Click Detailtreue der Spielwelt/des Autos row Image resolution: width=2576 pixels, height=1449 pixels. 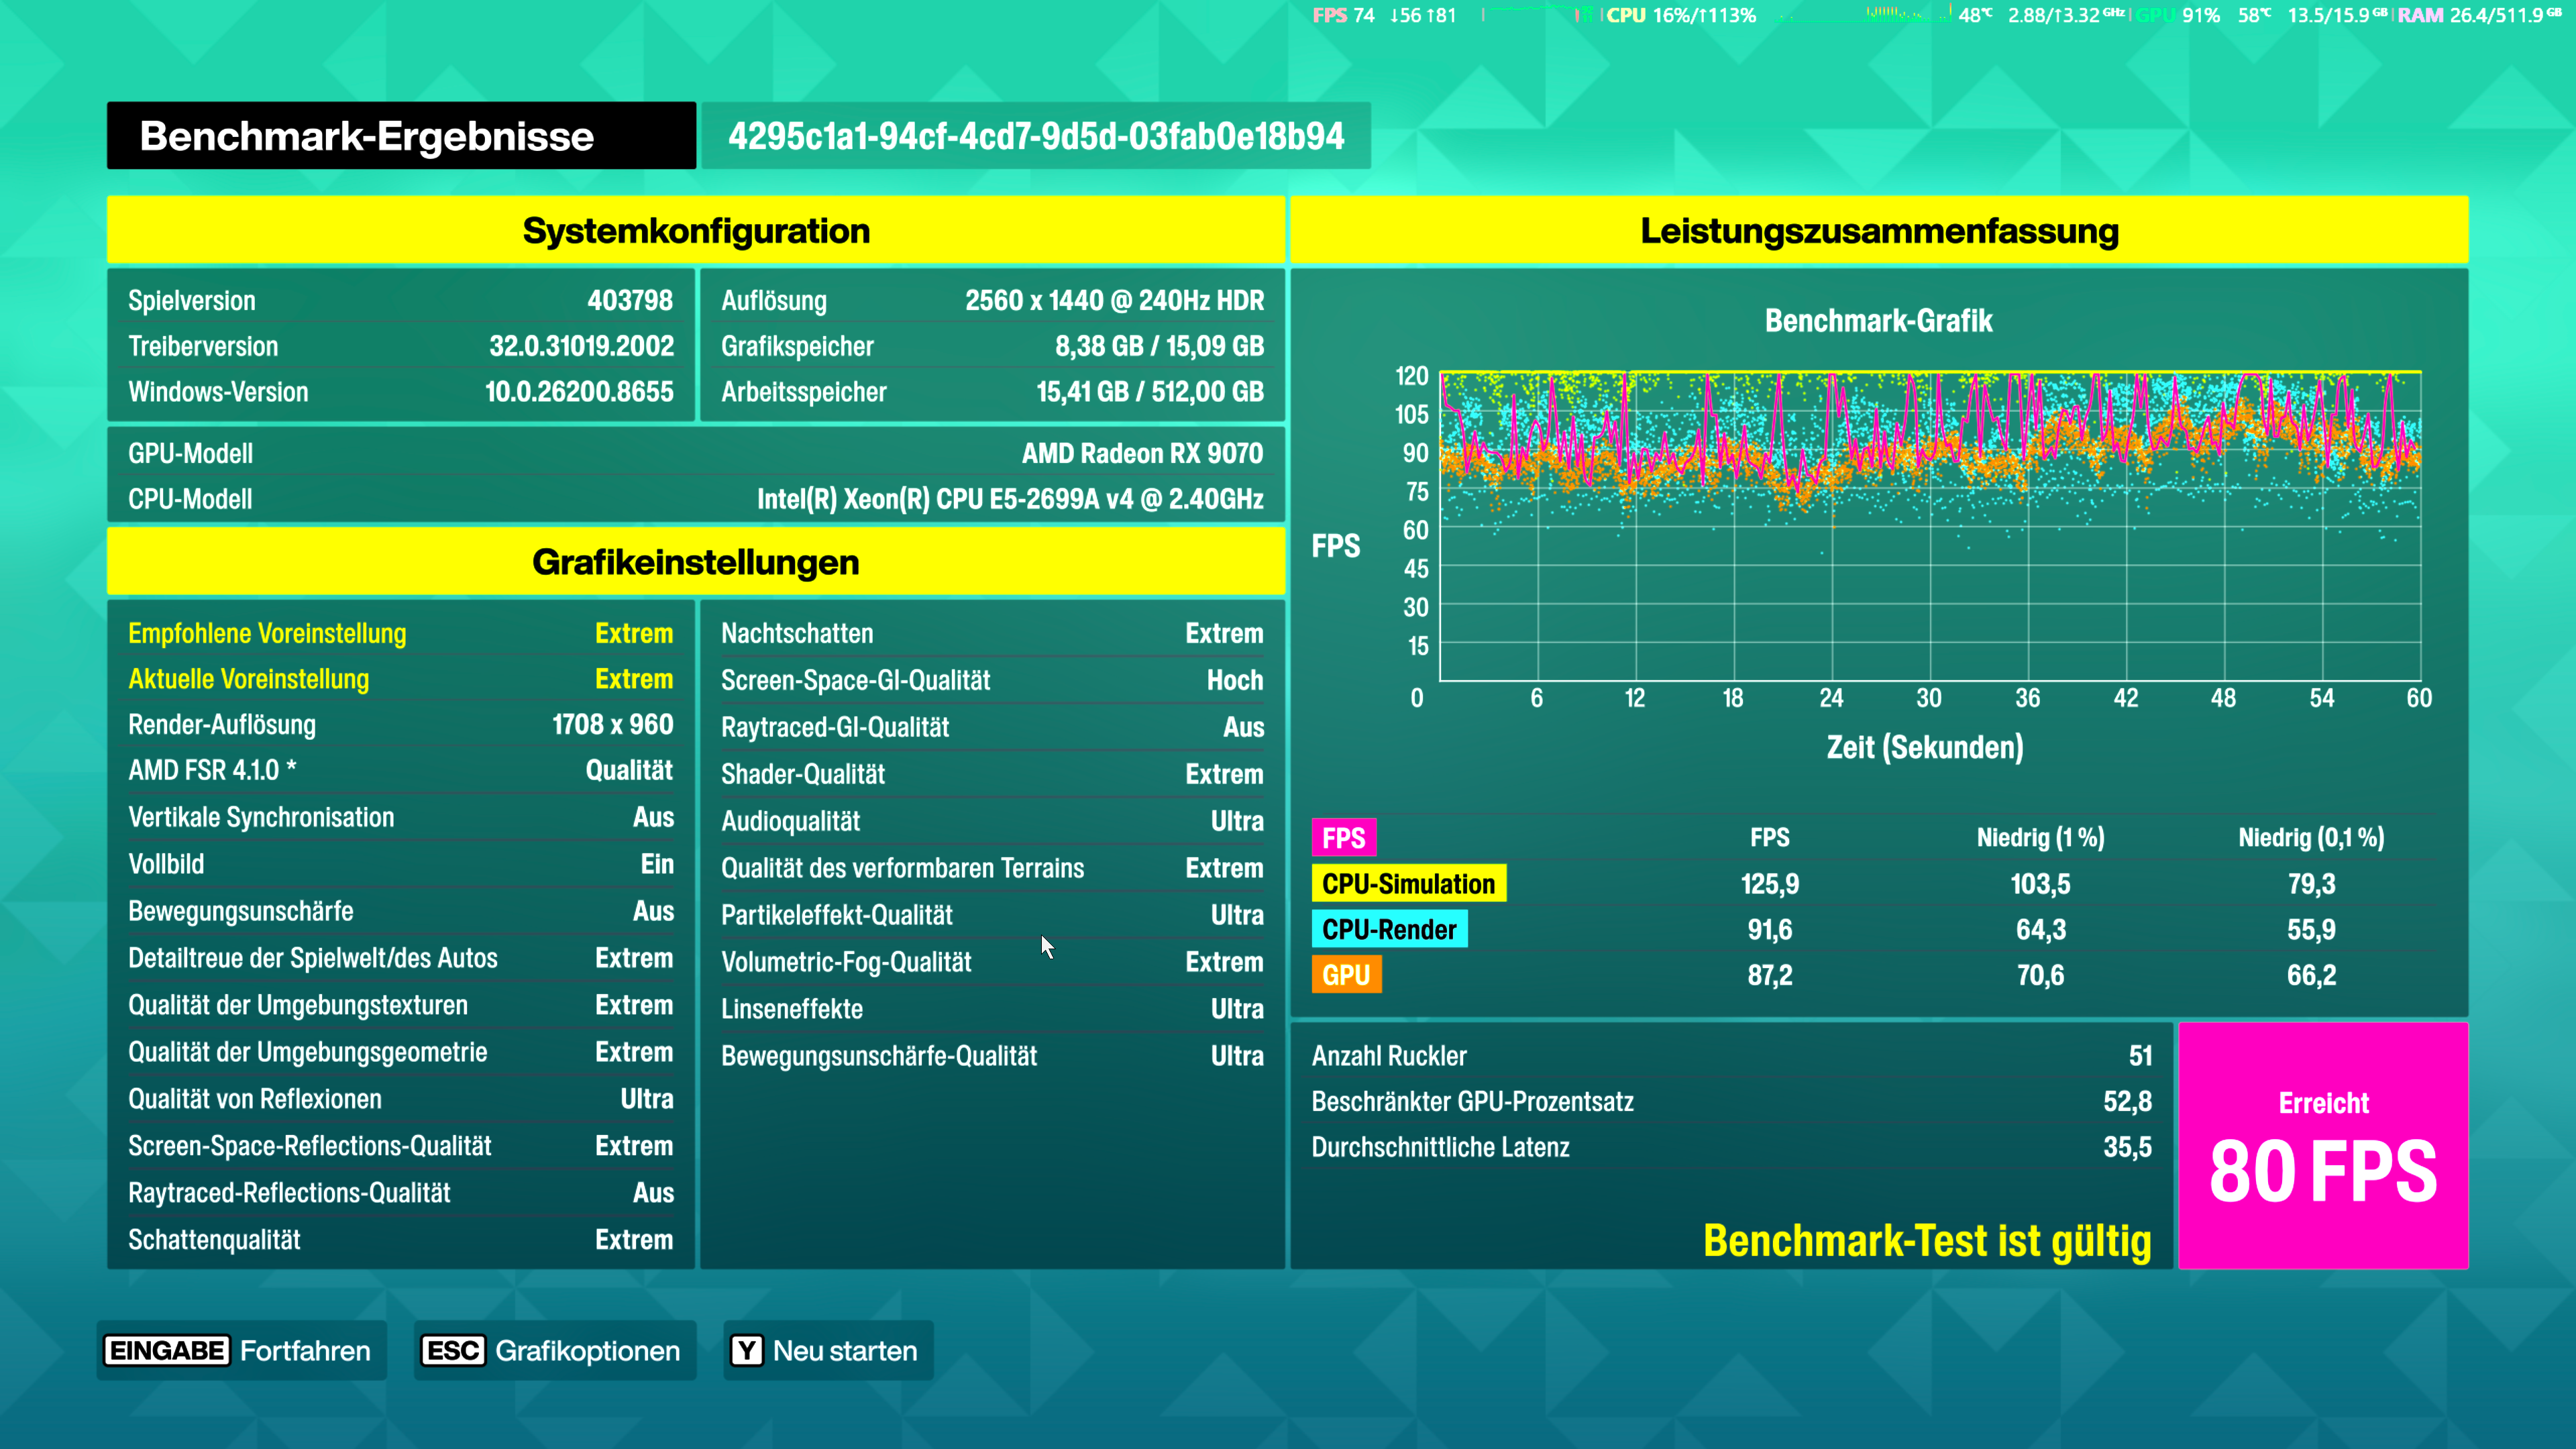click(401, 958)
